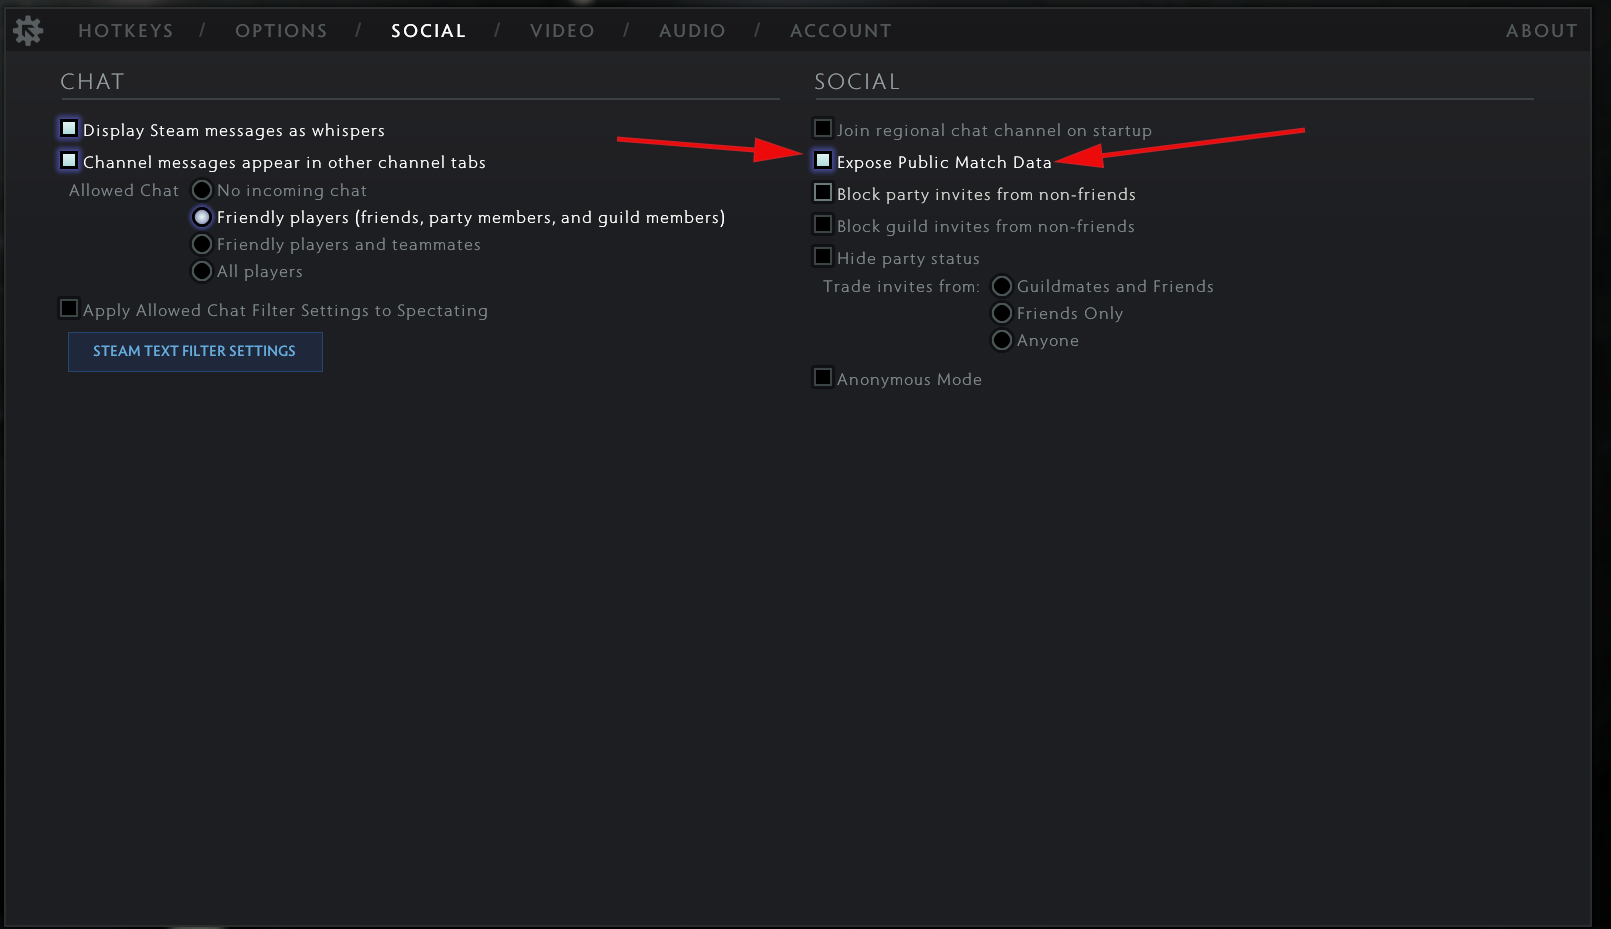Uncheck Channel messages appear in other tabs
Screen dimensions: 1611x929
(x=69, y=161)
